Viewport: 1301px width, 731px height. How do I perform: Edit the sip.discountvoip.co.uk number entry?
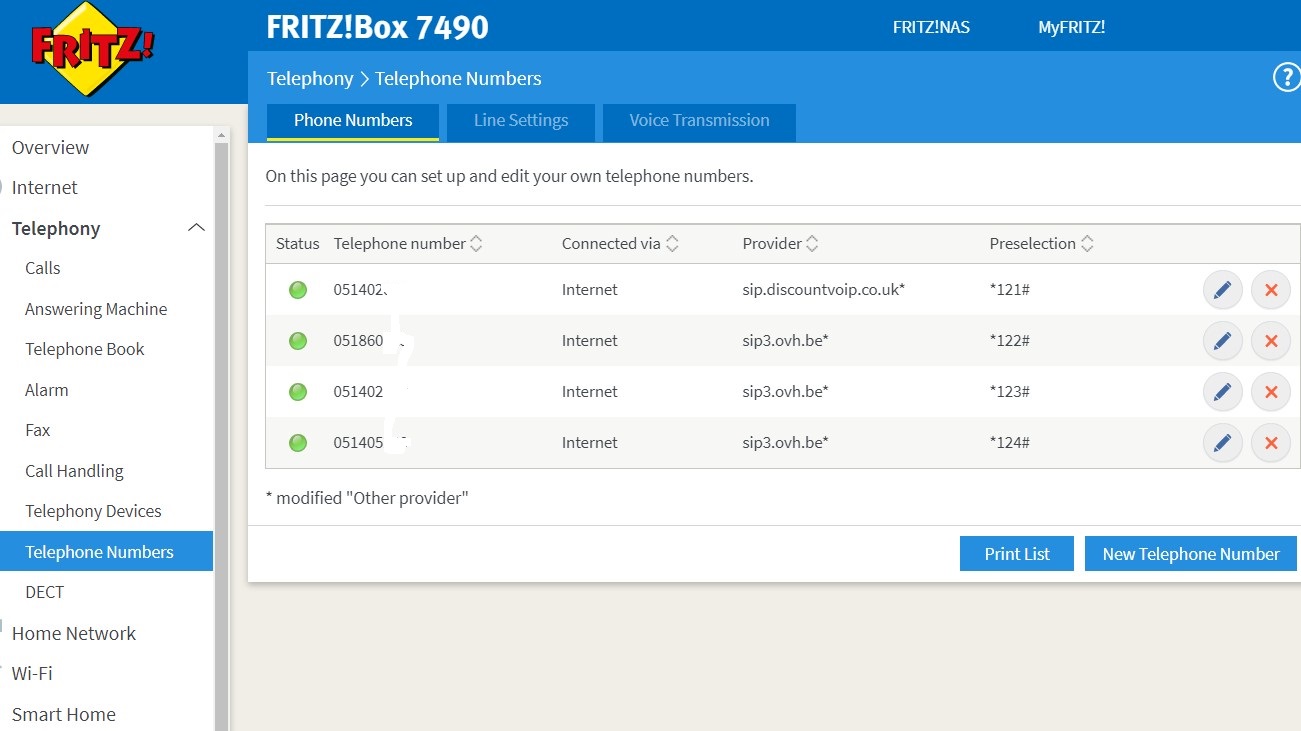(1221, 290)
